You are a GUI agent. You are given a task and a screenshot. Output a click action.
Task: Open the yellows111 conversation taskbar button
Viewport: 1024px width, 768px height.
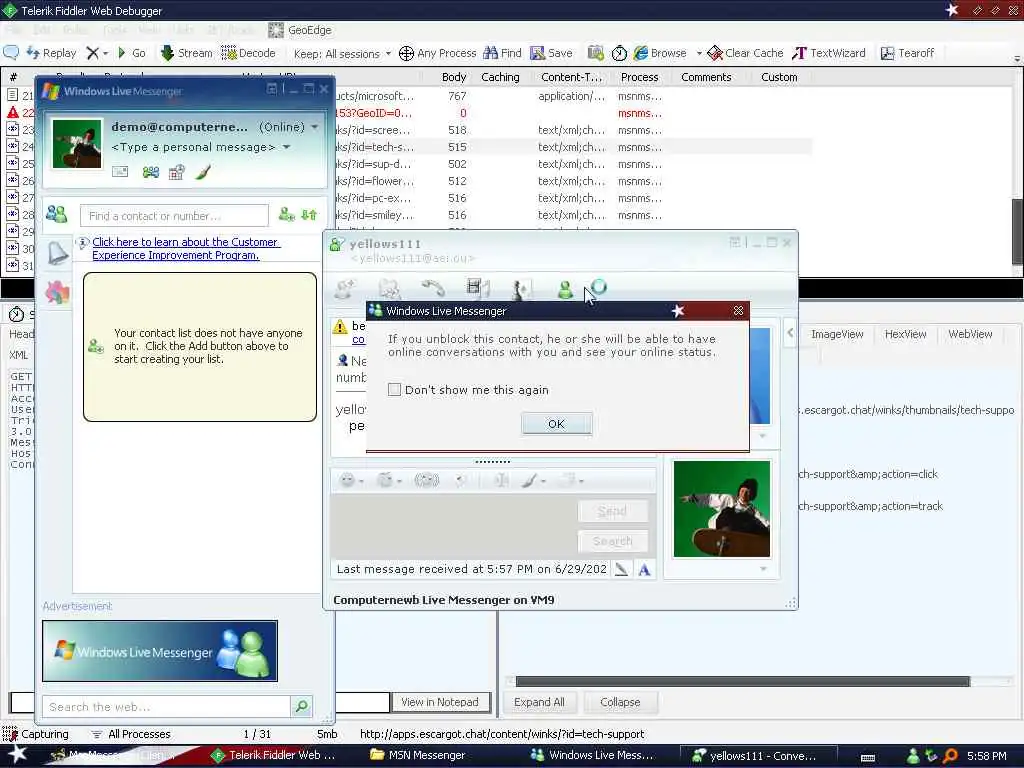click(758, 756)
